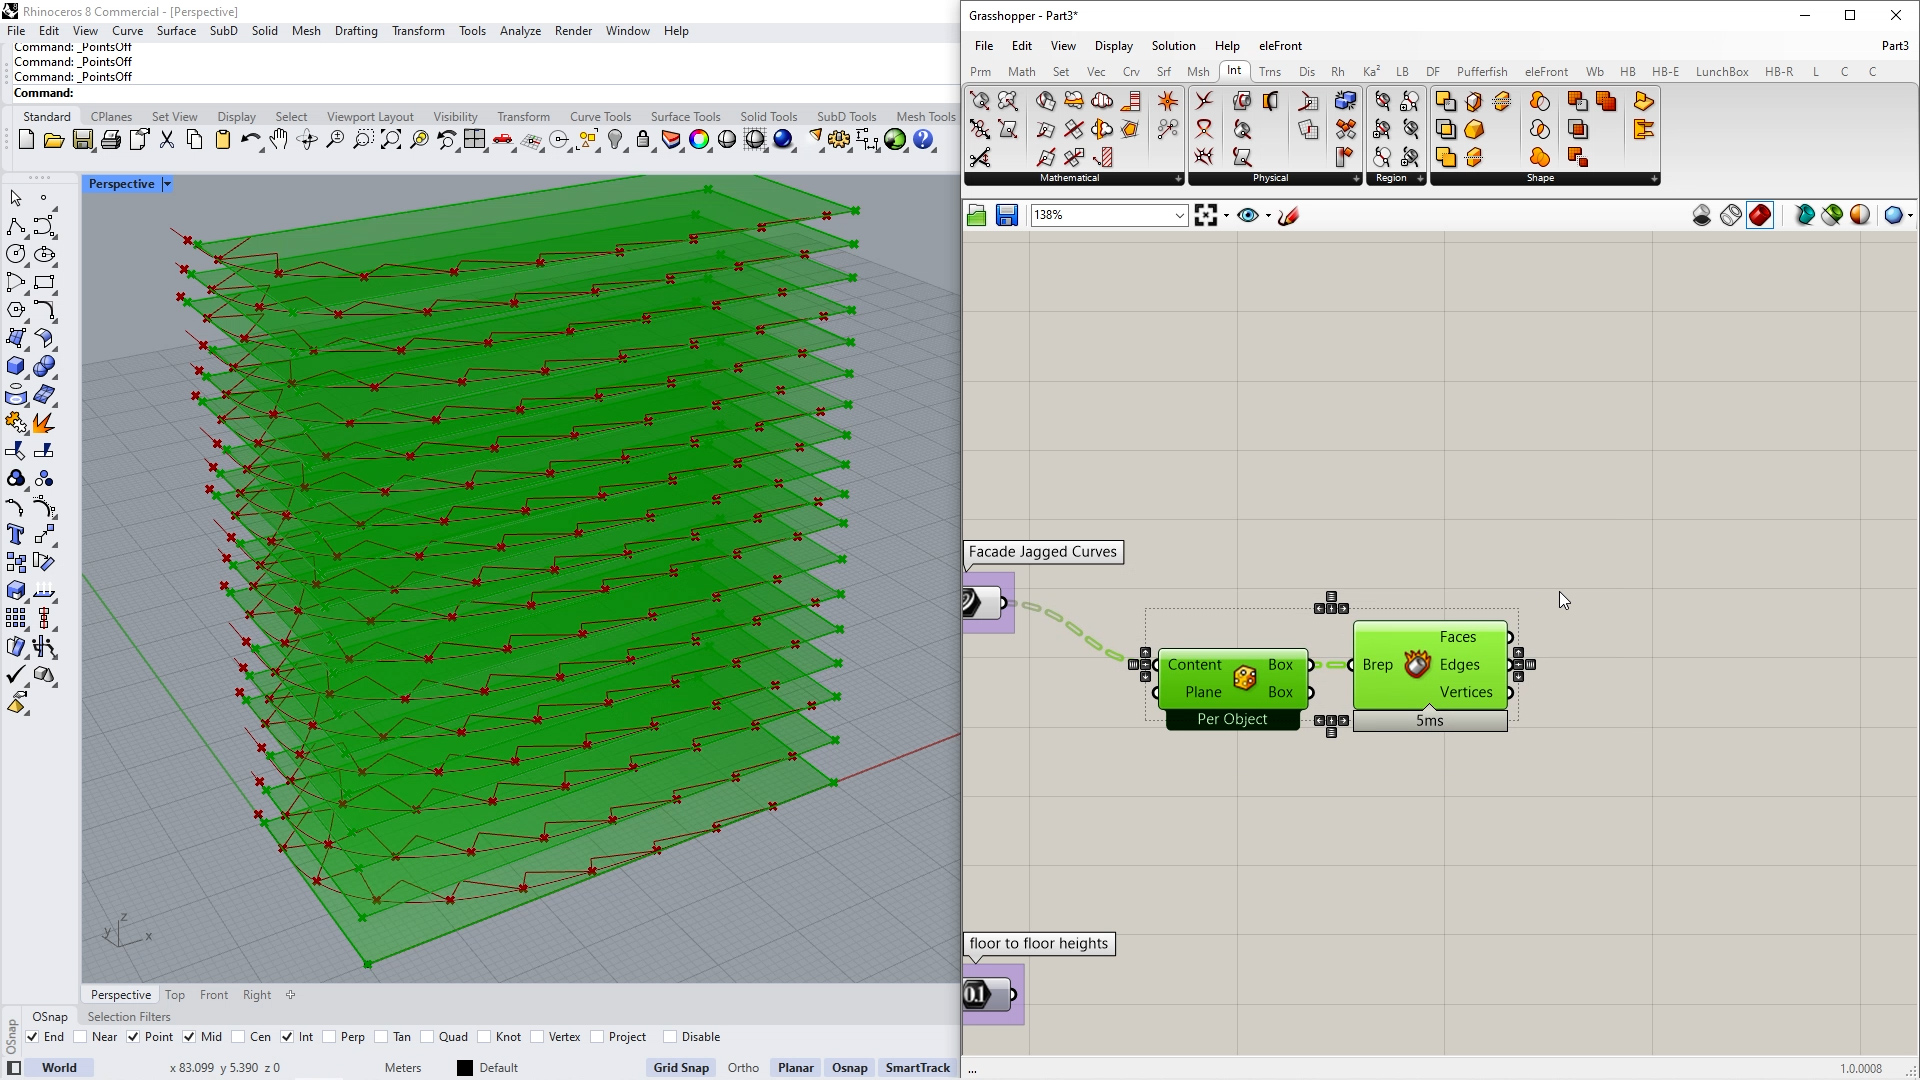The image size is (1920, 1080).
Task: Select the Undo icon in Rhino toolbar
Action: pos(250,140)
